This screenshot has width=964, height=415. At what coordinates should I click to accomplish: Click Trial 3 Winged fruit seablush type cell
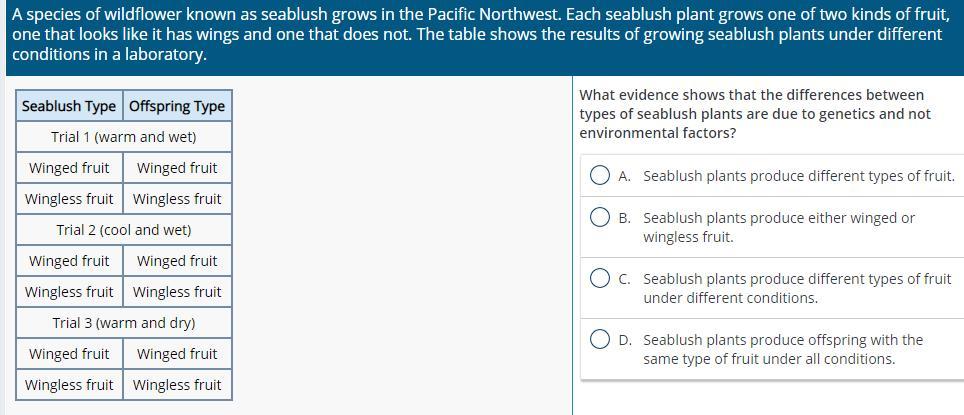pos(69,354)
